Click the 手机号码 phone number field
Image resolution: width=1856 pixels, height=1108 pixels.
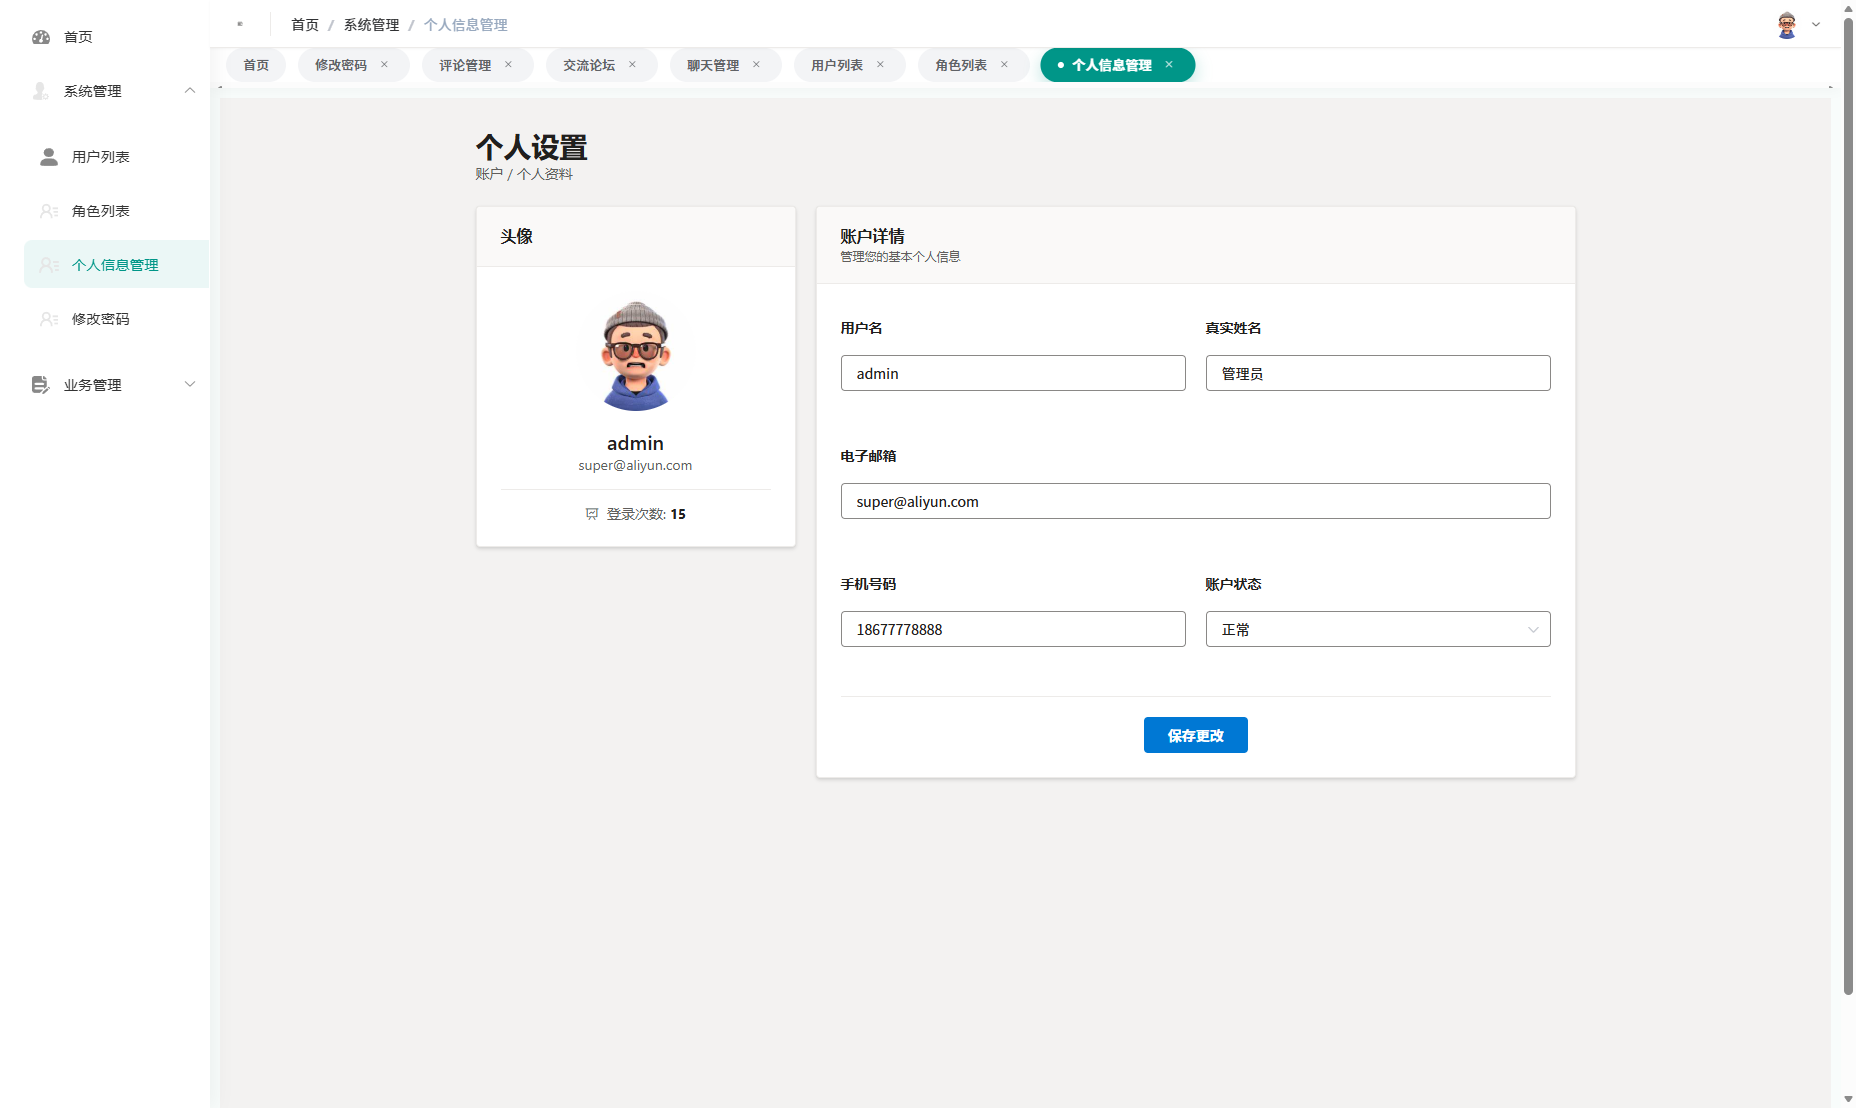point(1012,629)
